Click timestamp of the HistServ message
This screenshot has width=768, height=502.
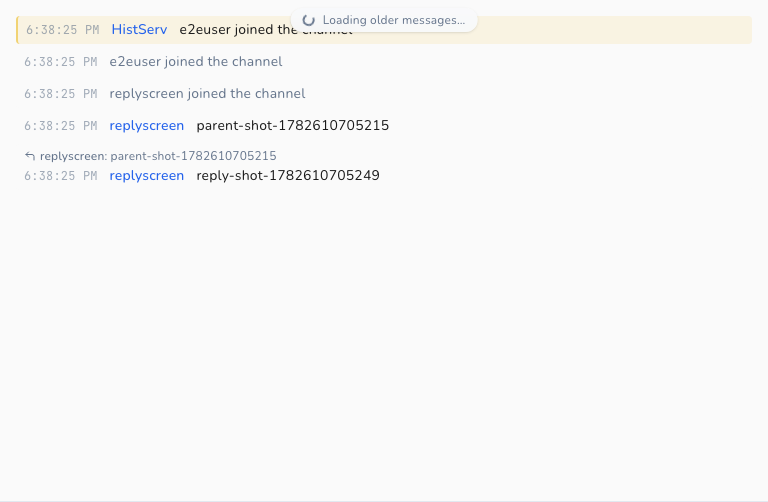pyautogui.click(x=63, y=30)
